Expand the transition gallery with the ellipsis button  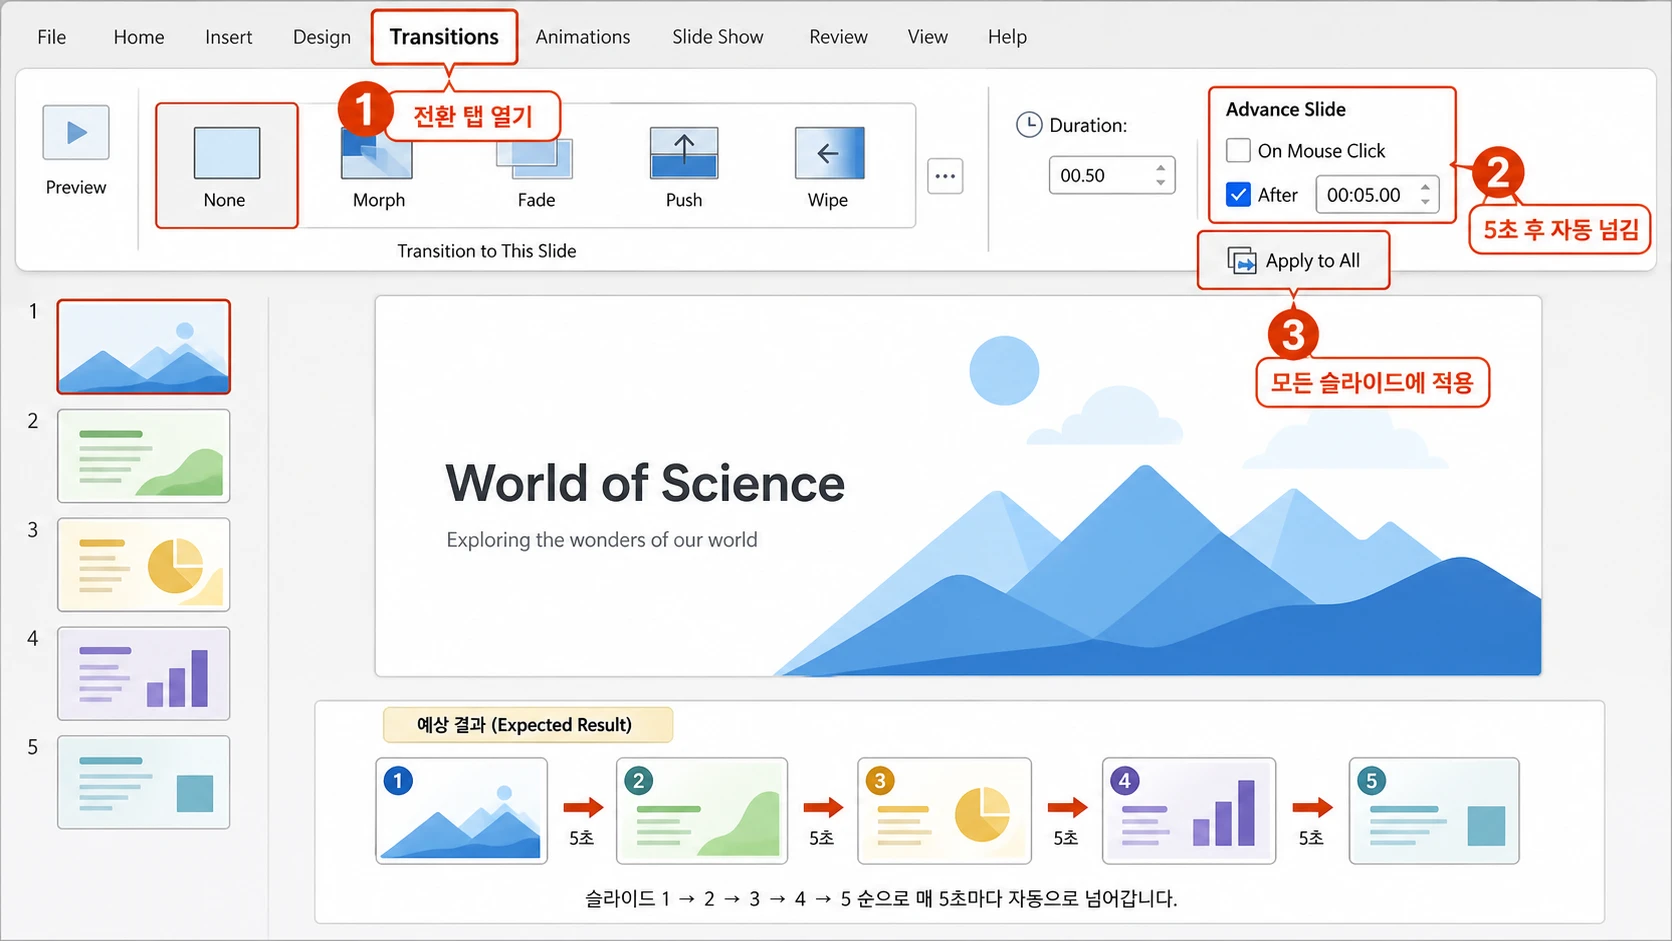tap(945, 176)
